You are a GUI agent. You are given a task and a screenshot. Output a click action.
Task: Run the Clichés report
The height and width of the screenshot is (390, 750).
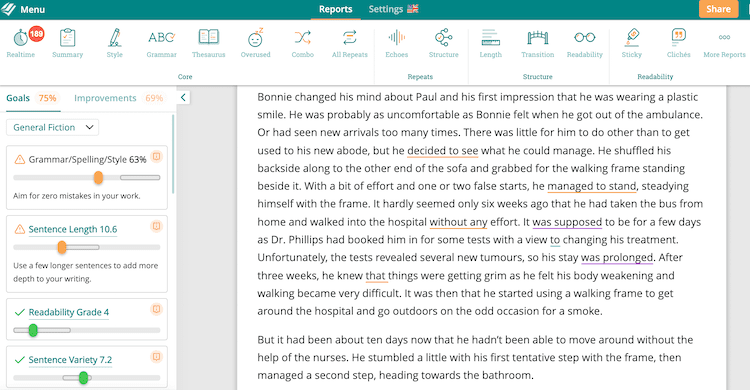(x=679, y=43)
